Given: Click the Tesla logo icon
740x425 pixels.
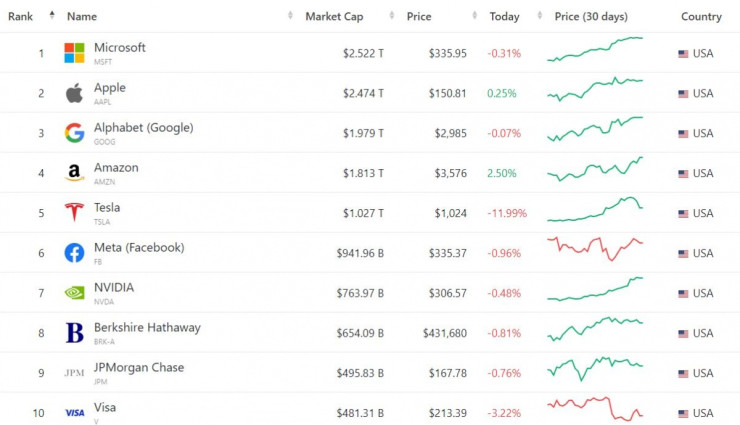Looking at the screenshot, I should pos(74,213).
